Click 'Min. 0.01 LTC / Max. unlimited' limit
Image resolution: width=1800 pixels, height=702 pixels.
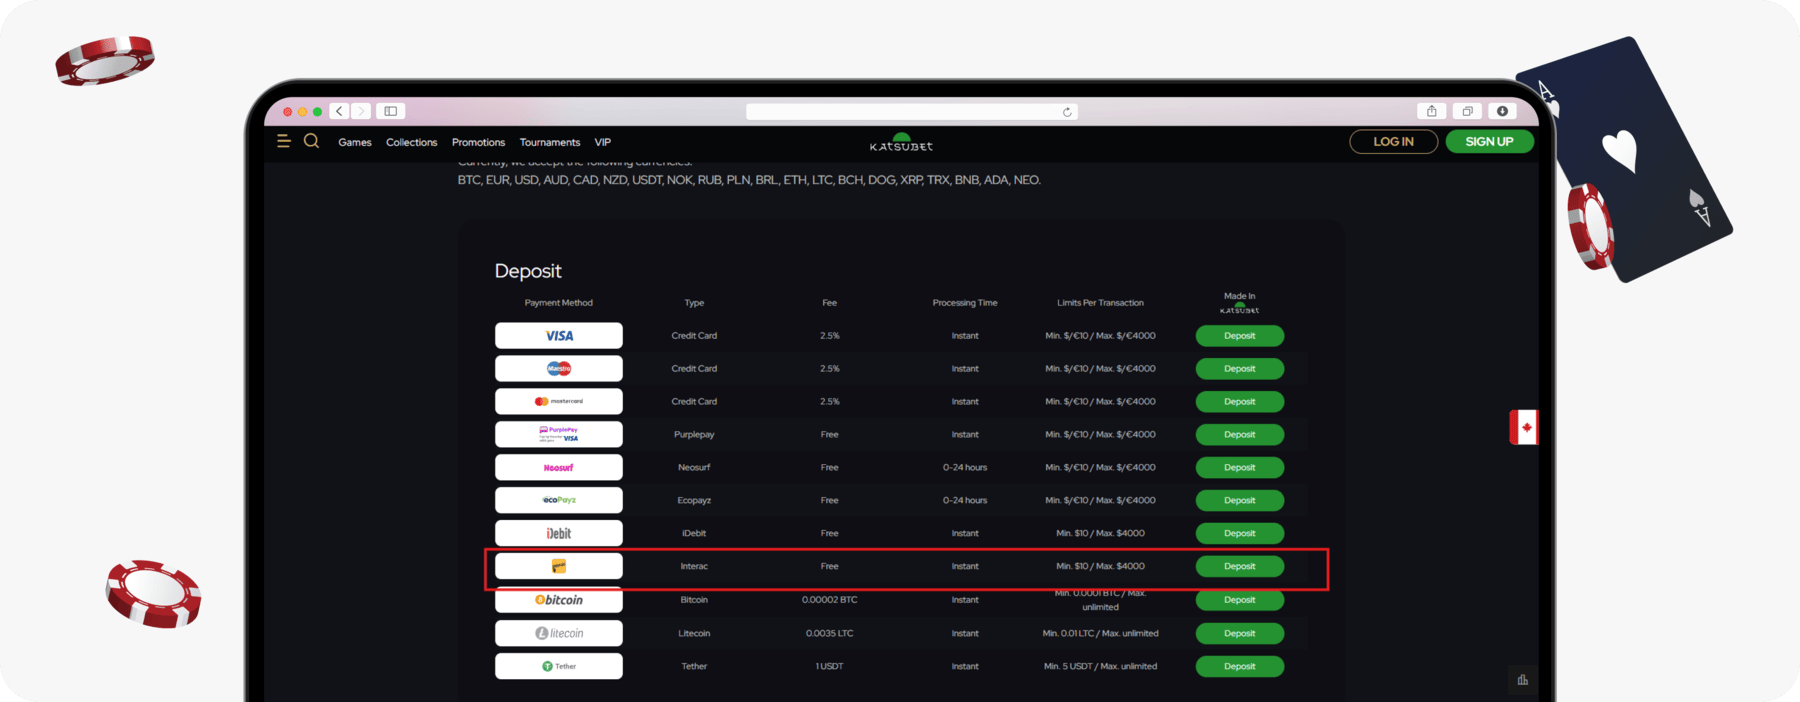pyautogui.click(x=1100, y=633)
